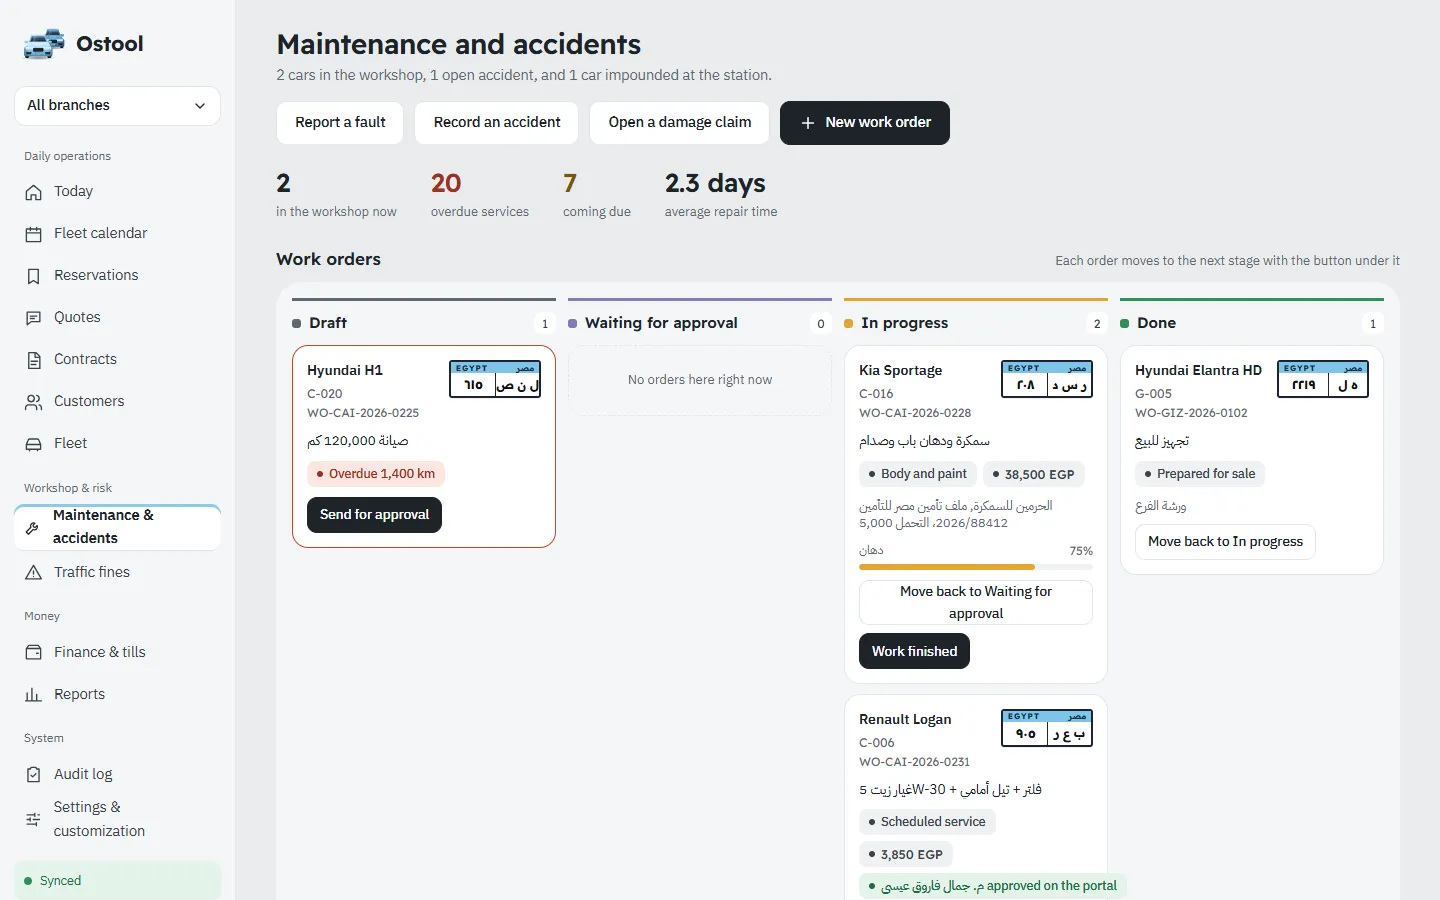Click the Body and paint tag
The image size is (1440, 900).
point(917,474)
